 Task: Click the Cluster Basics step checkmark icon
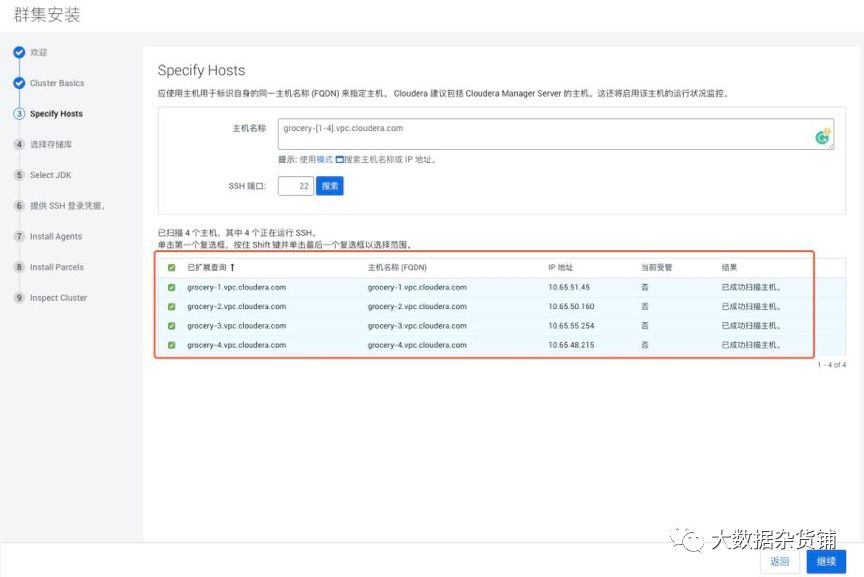(x=19, y=83)
